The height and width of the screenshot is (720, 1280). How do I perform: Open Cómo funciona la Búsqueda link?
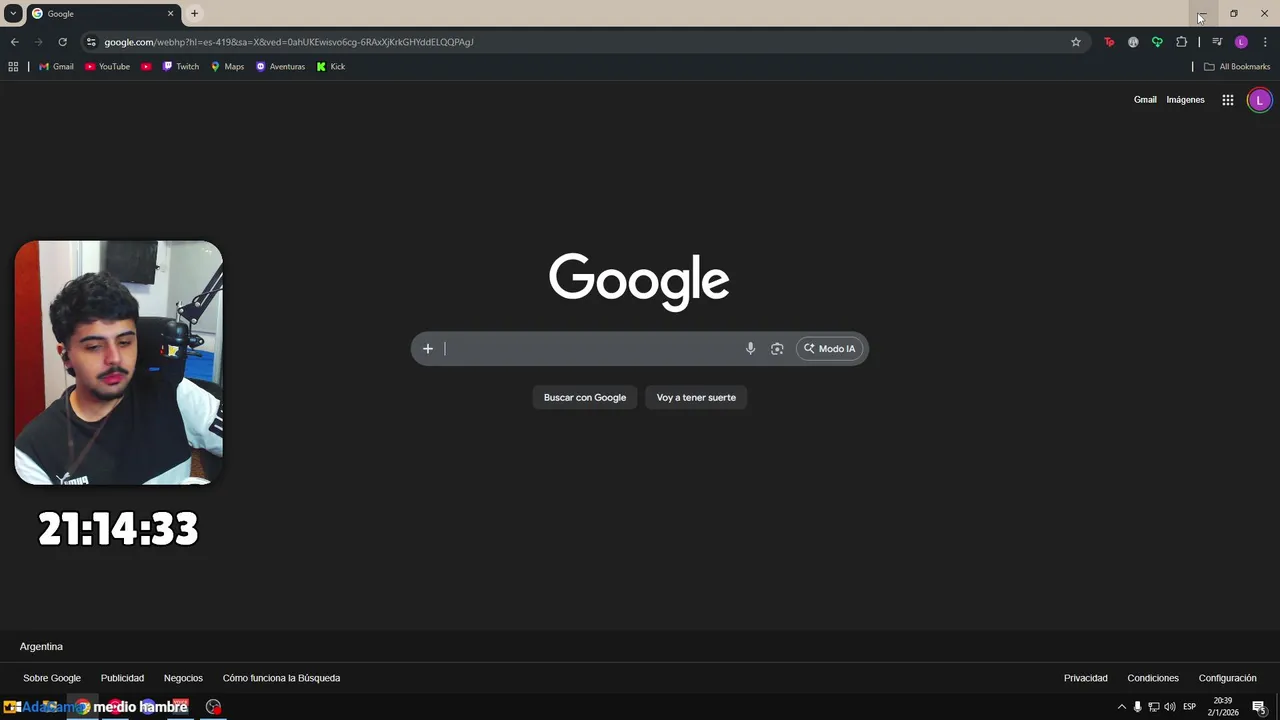click(x=281, y=678)
